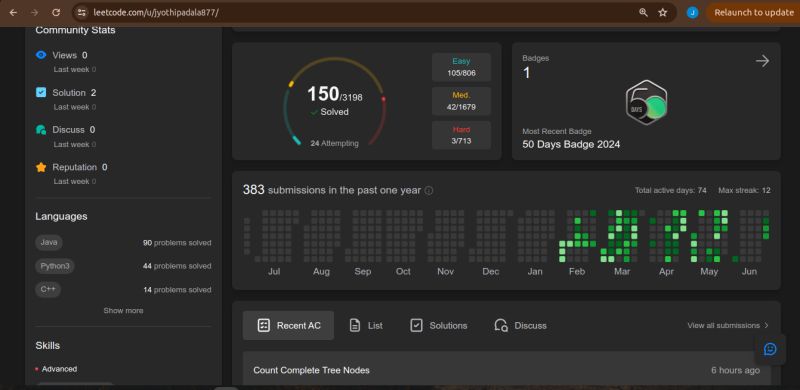Image resolution: width=800 pixels, height=390 pixels.
Task: Click the 50 Days Badge hexagon
Action: [x=646, y=102]
